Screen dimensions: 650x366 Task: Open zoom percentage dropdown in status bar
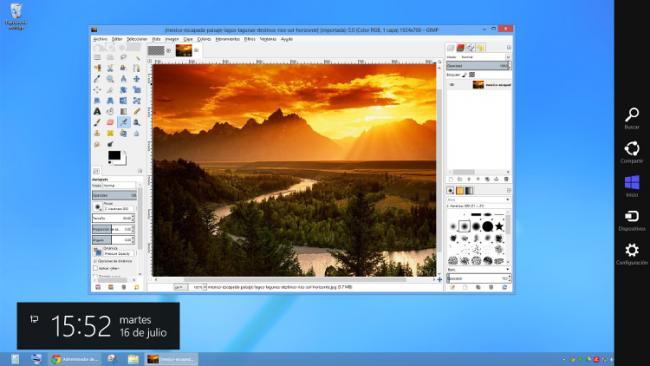[x=199, y=287]
